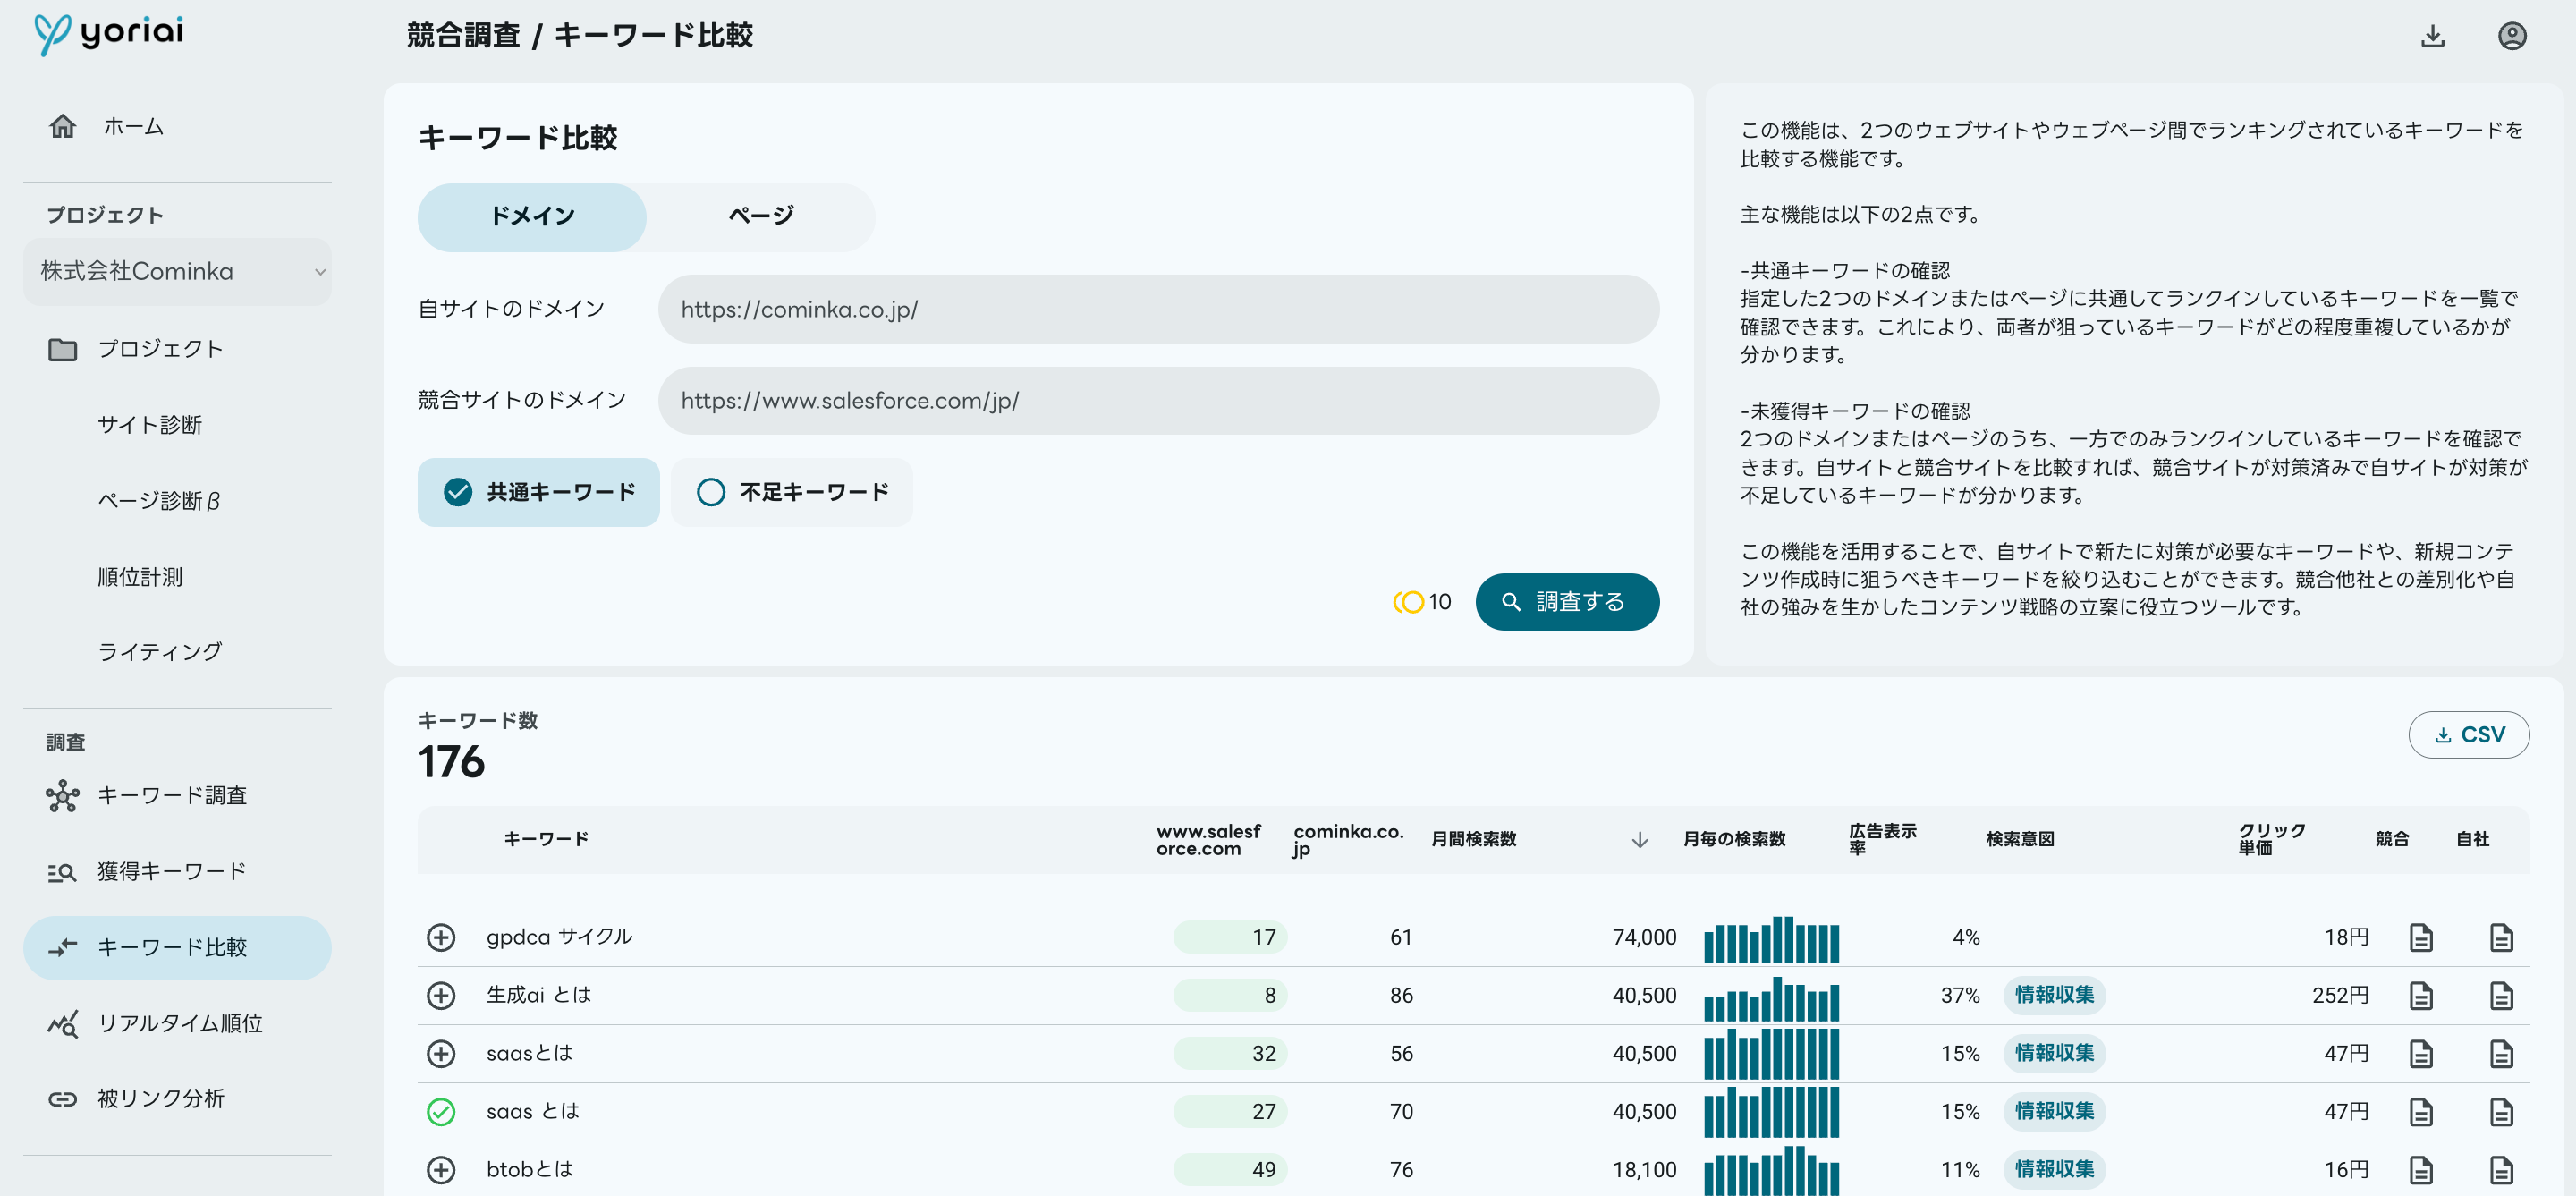The width and height of the screenshot is (2576, 1196).
Task: Click the 74,000 search volume value
Action: tap(1644, 937)
